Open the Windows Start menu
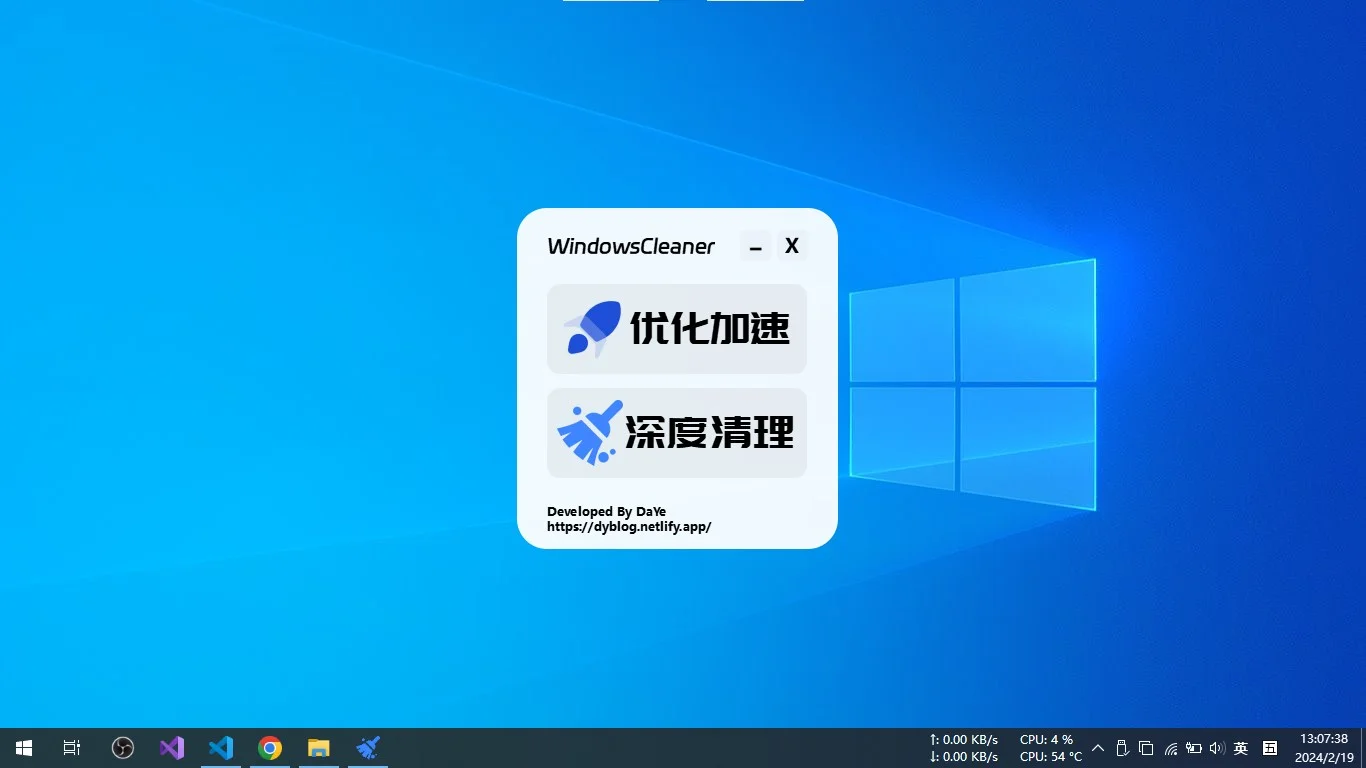Viewport: 1366px width, 768px height. click(24, 748)
